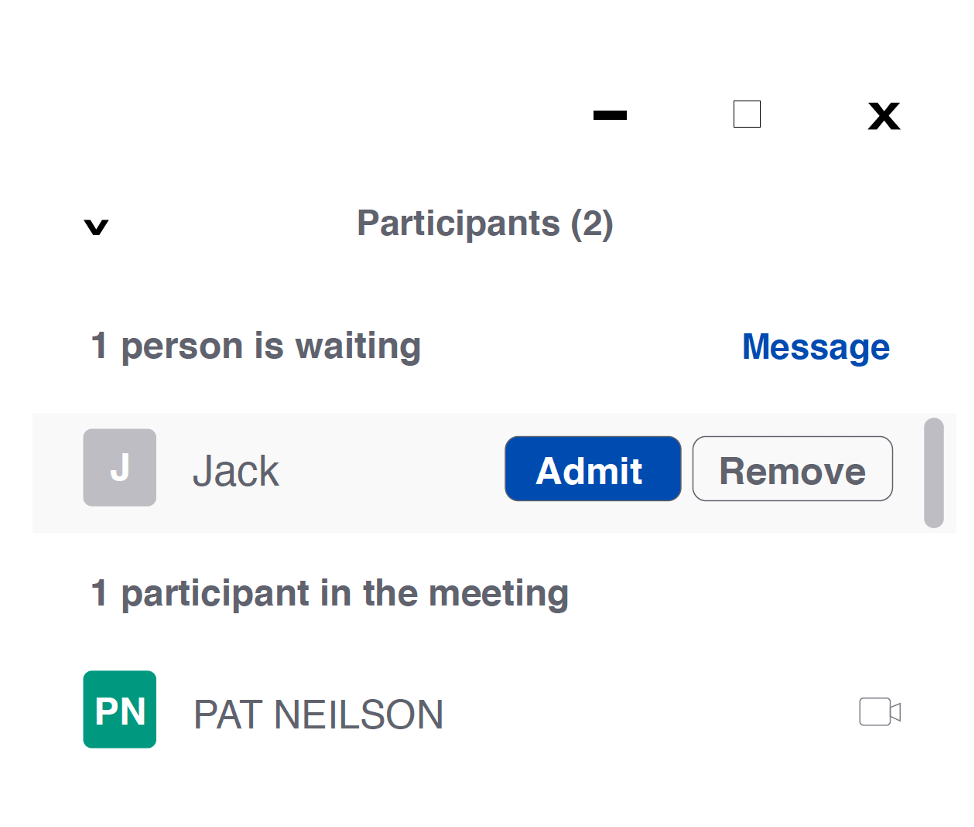Select Jack's gray J avatar

[x=119, y=467]
